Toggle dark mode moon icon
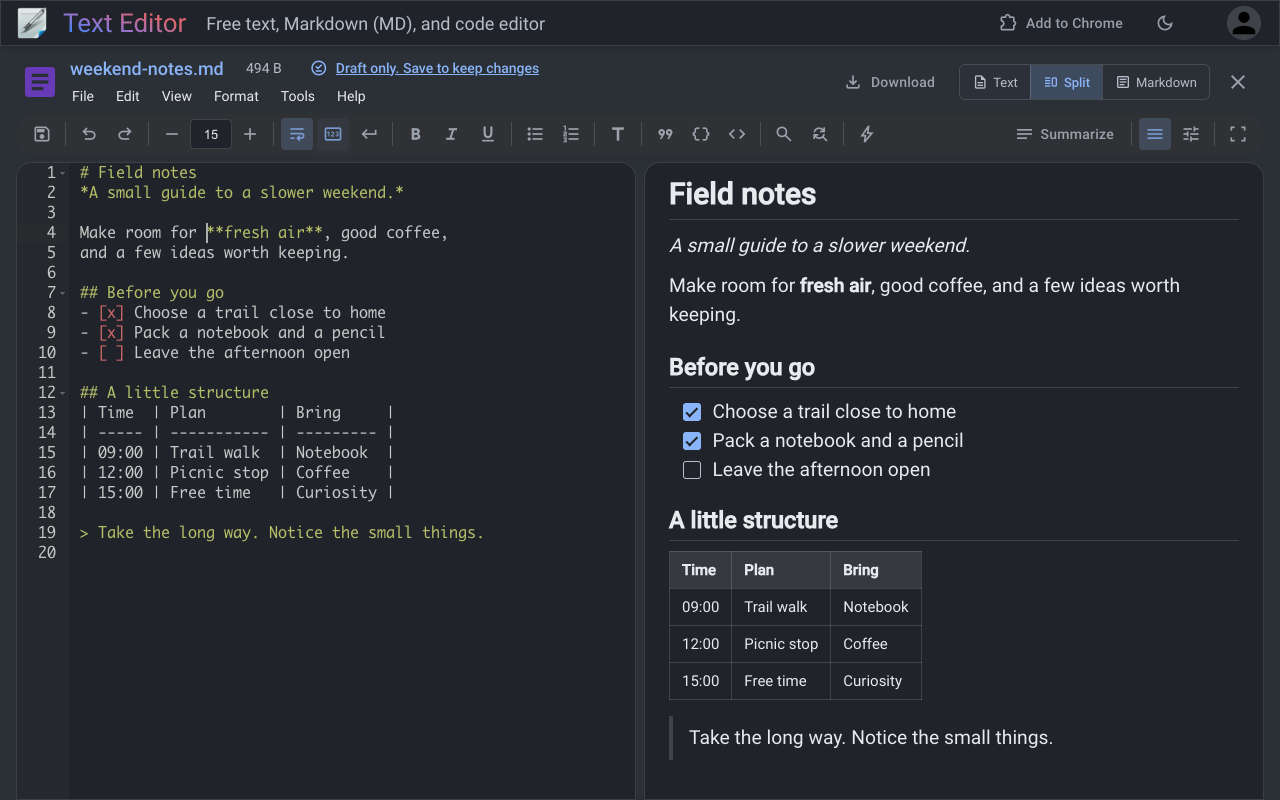 pos(1165,23)
